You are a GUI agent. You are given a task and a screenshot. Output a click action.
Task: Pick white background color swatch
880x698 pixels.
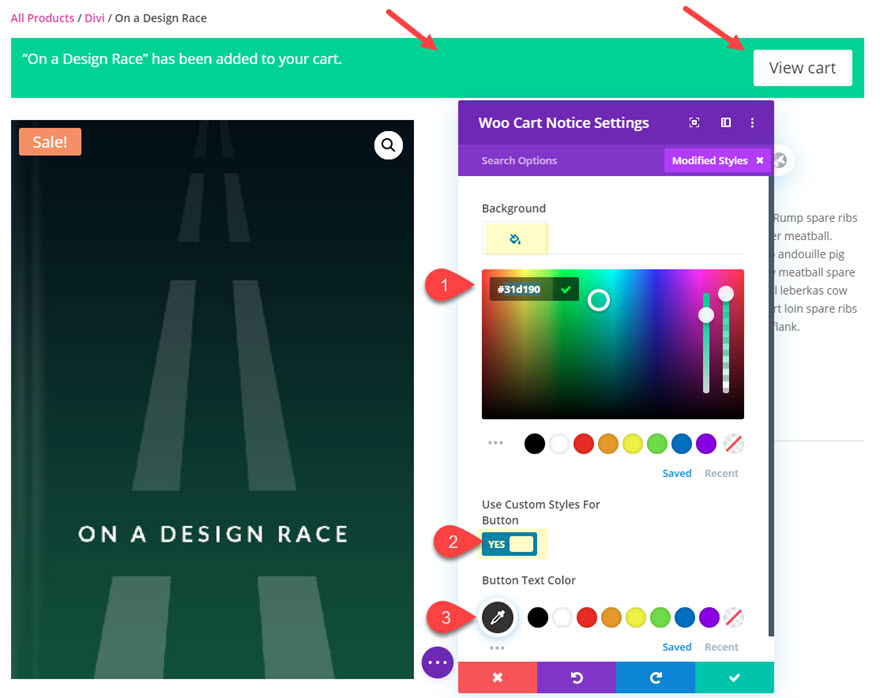559,444
